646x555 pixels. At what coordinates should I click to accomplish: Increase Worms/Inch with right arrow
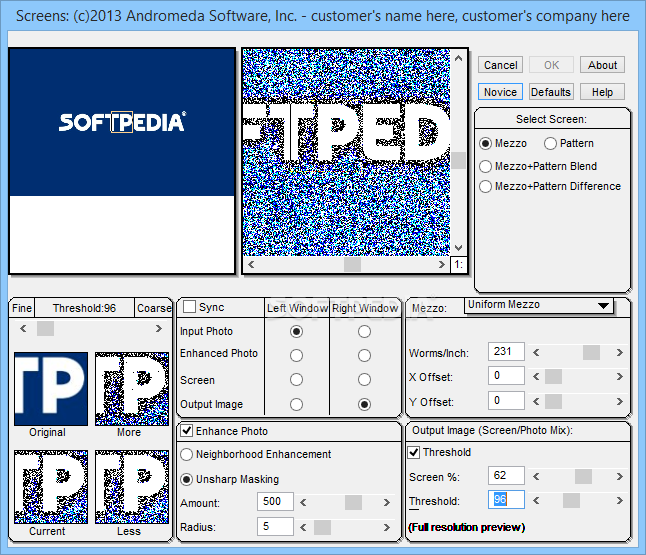click(620, 353)
